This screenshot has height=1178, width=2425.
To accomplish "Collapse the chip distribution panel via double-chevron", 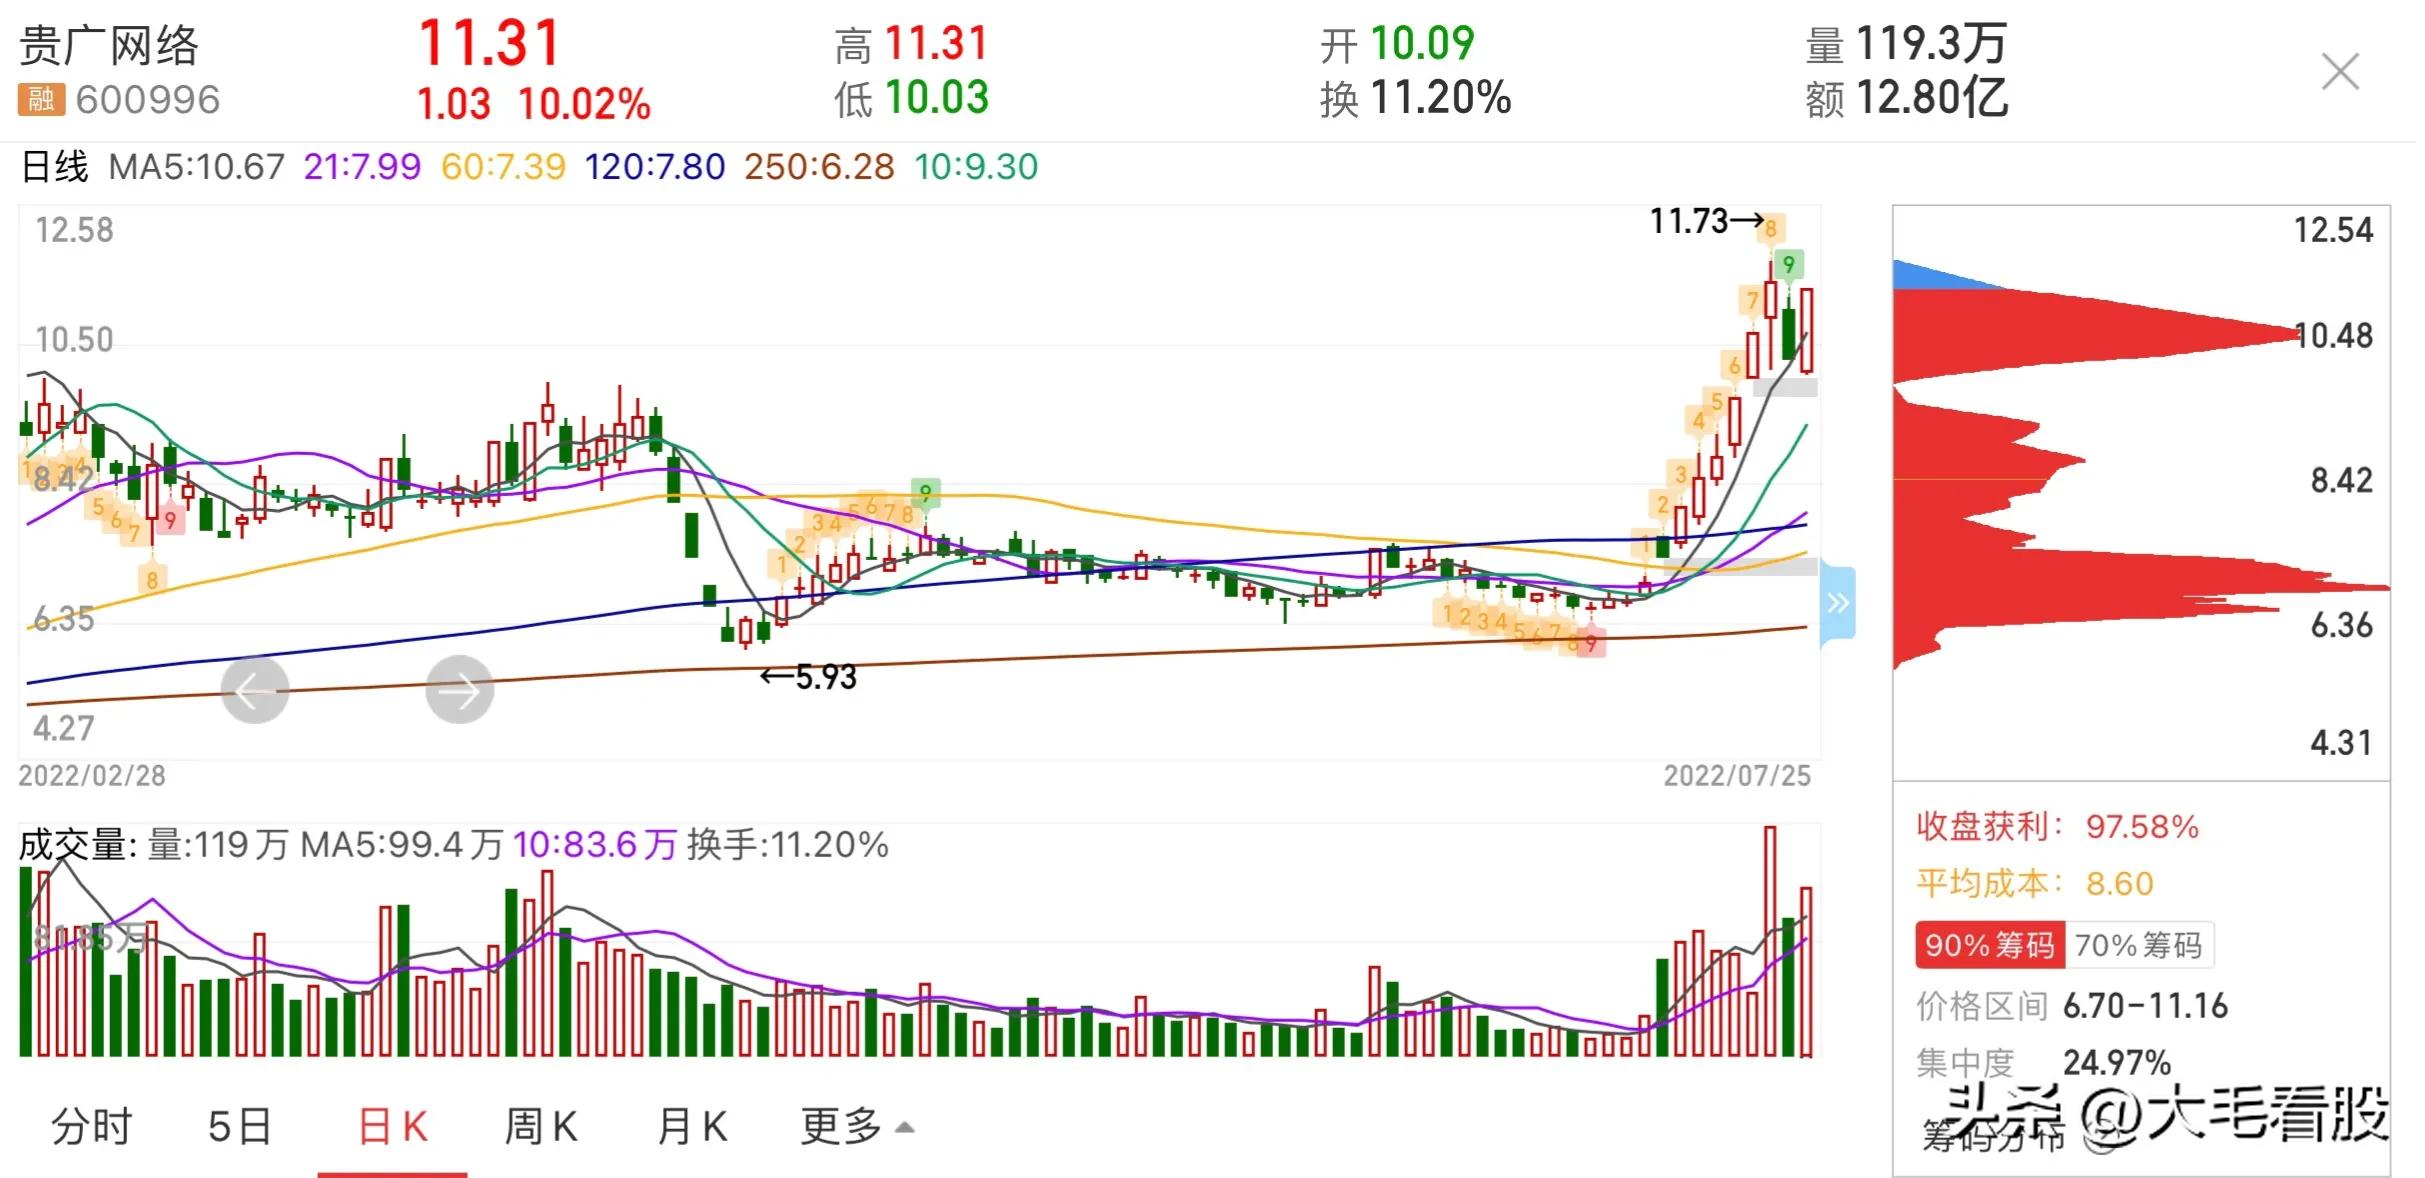I will (1838, 602).
